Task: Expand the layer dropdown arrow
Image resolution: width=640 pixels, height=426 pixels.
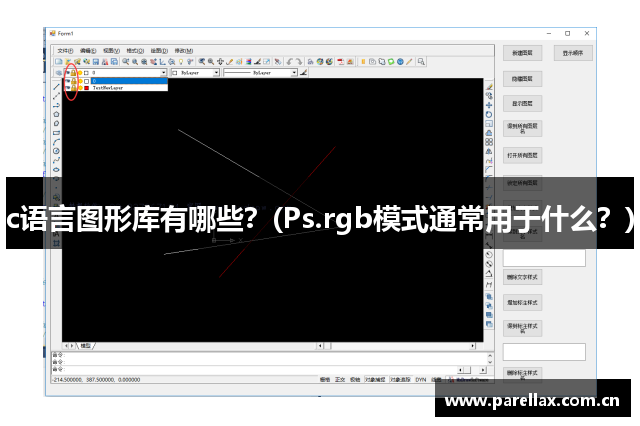Action: (x=164, y=73)
